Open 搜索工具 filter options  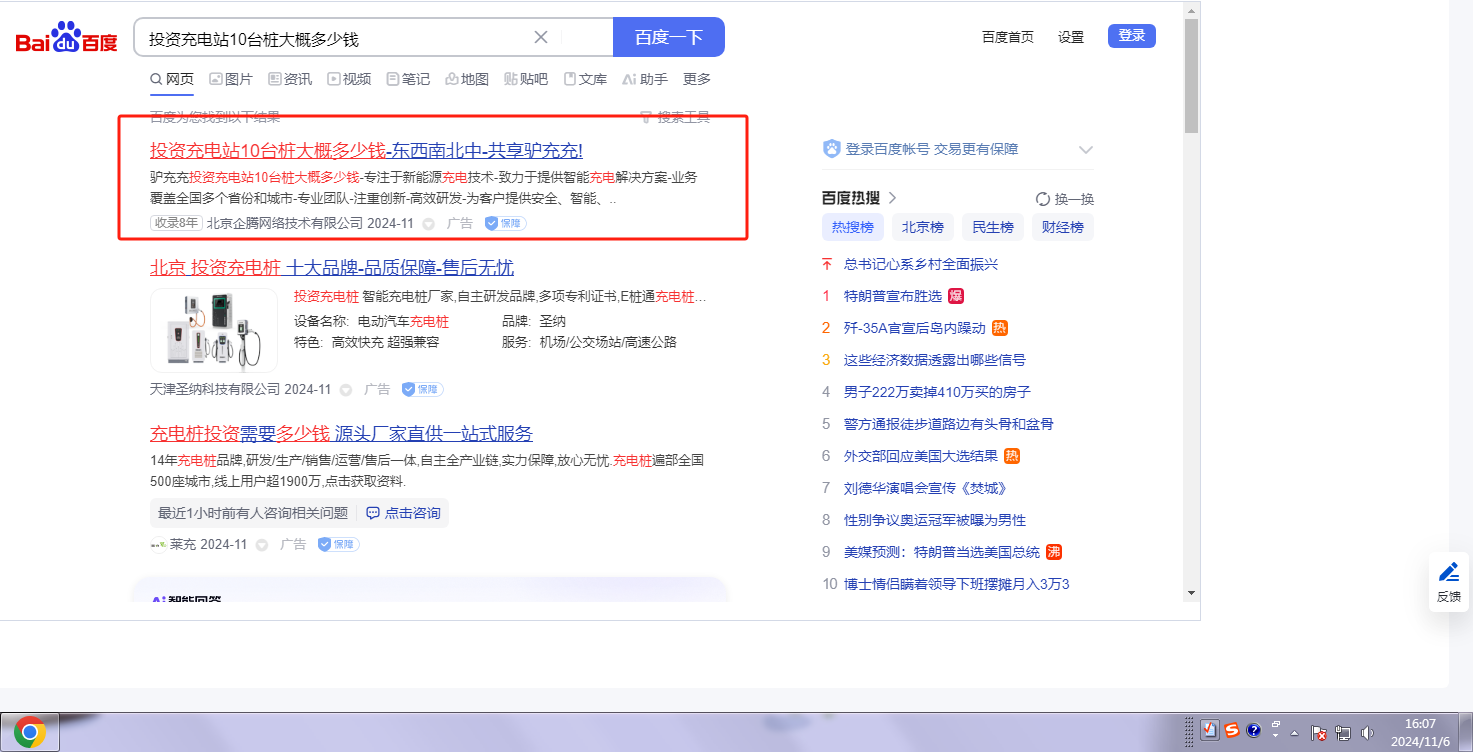pos(675,117)
